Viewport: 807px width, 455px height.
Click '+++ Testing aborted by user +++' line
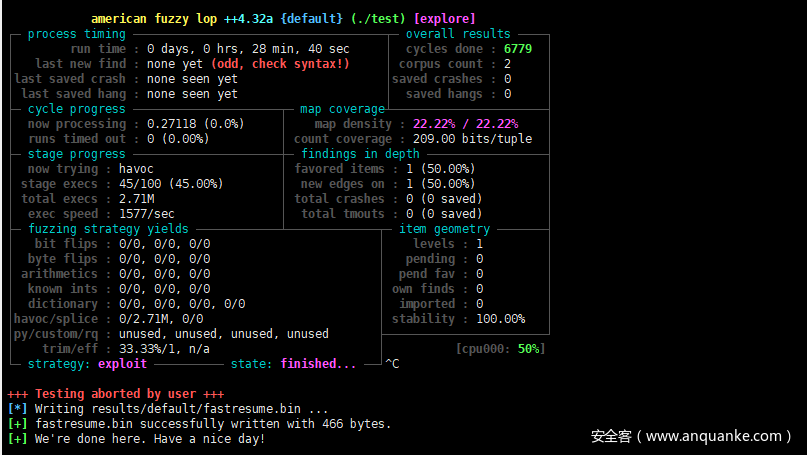[x=116, y=394]
